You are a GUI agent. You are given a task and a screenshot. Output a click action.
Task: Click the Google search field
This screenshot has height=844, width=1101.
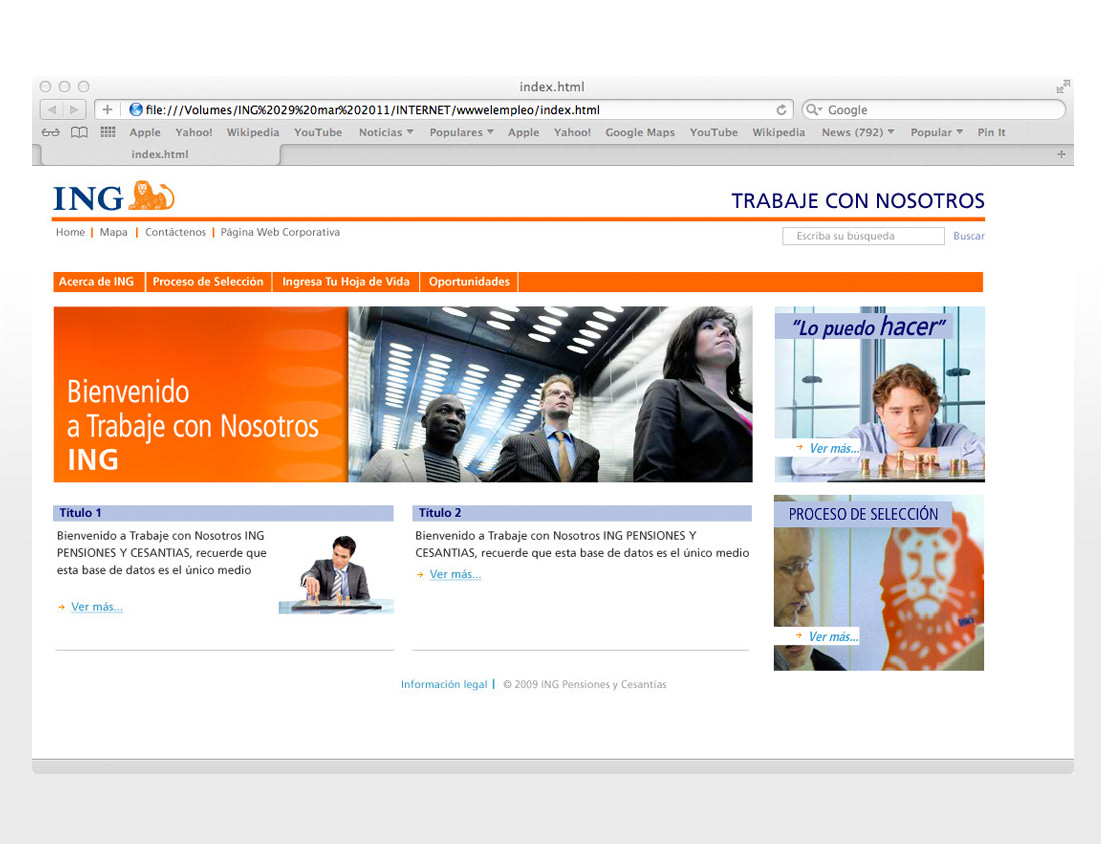[x=934, y=110]
